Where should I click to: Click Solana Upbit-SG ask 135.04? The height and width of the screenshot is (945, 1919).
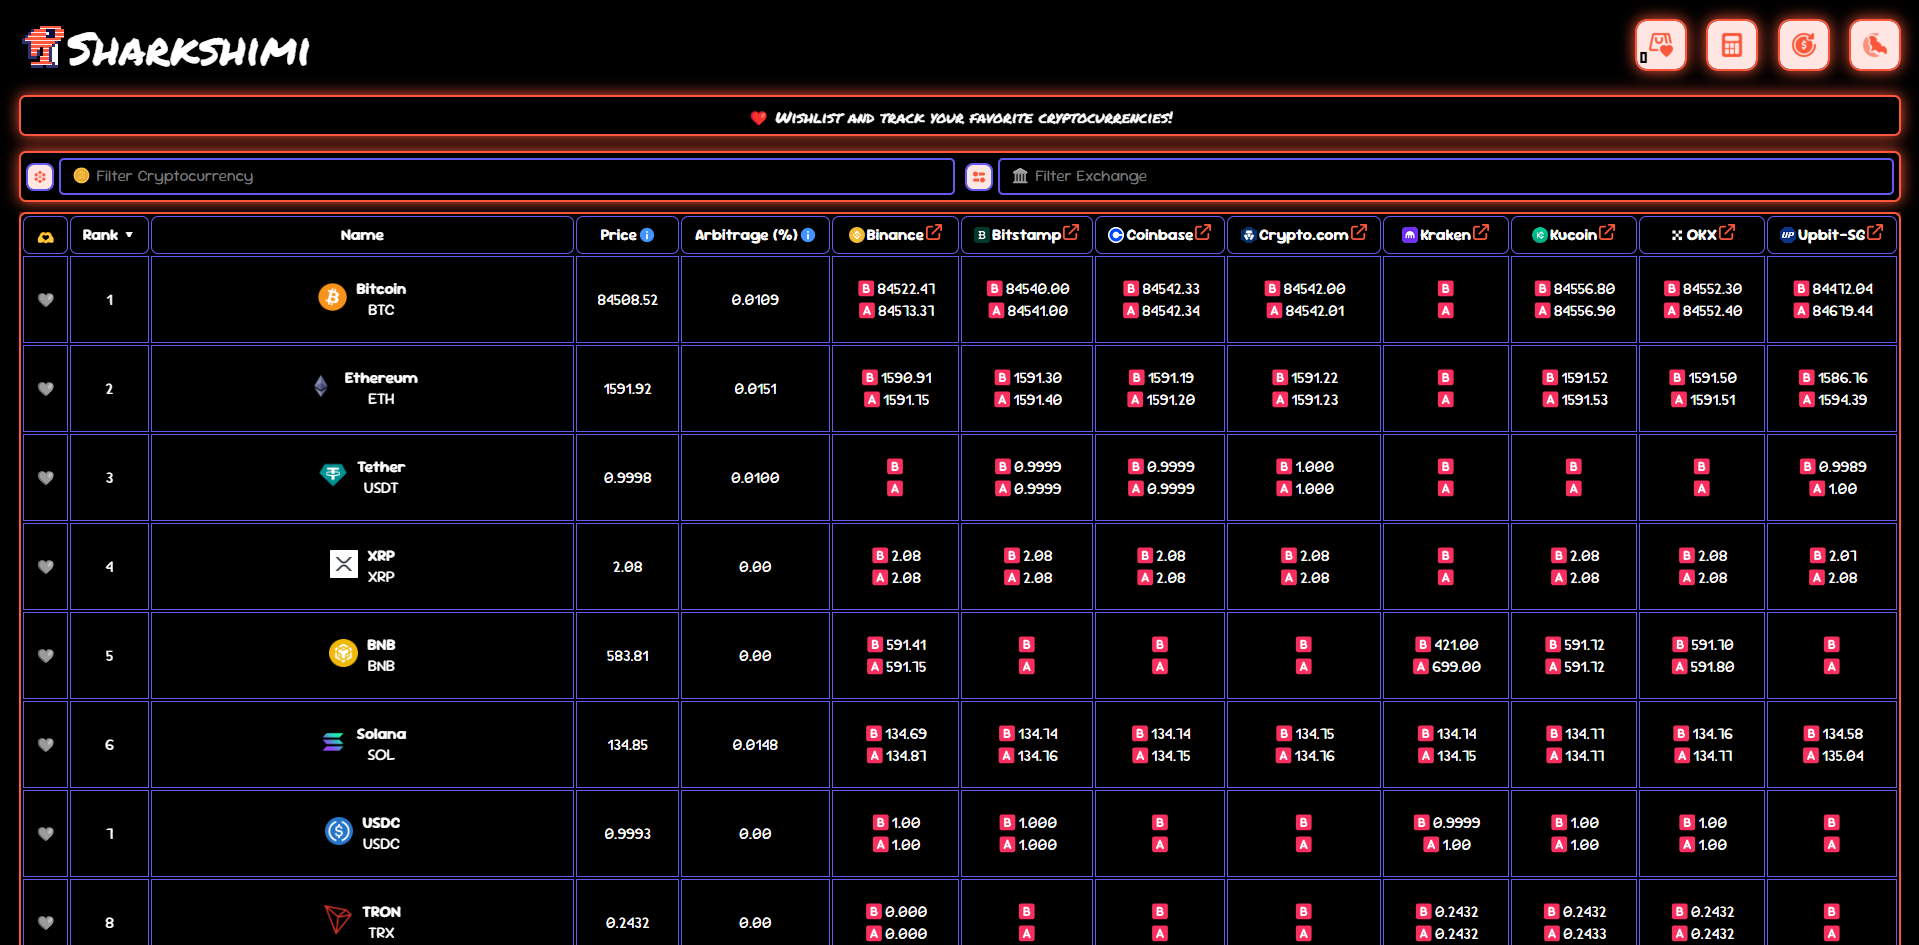pyautogui.click(x=1842, y=756)
